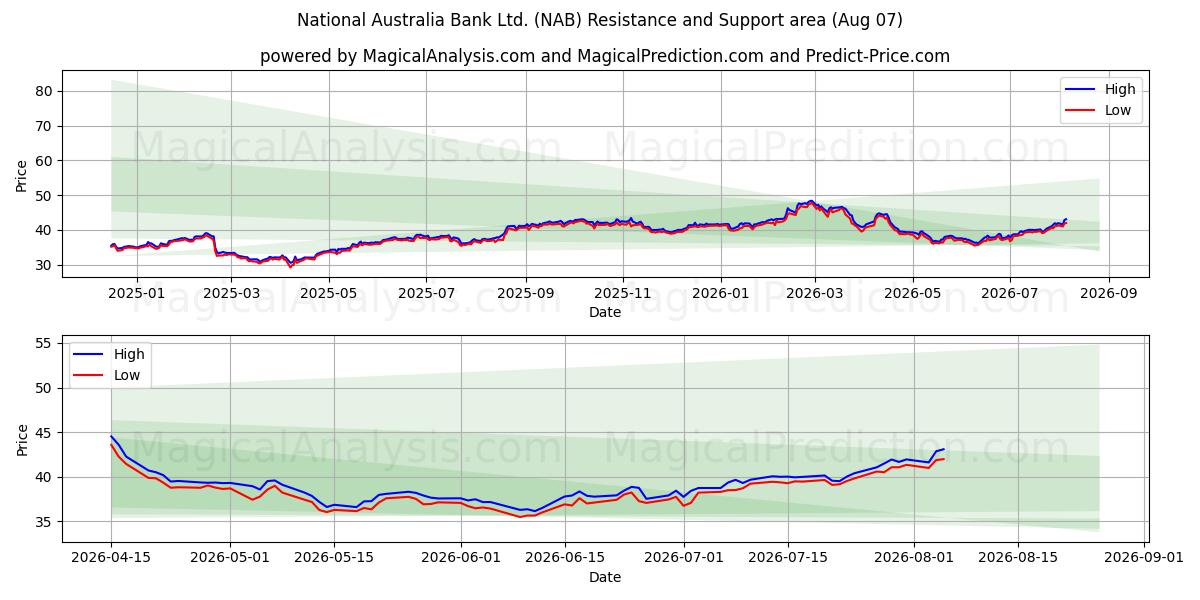Click the '2026-08-15' tick on the bottom chart
Screen dimensions: 1200x600
(1018, 559)
